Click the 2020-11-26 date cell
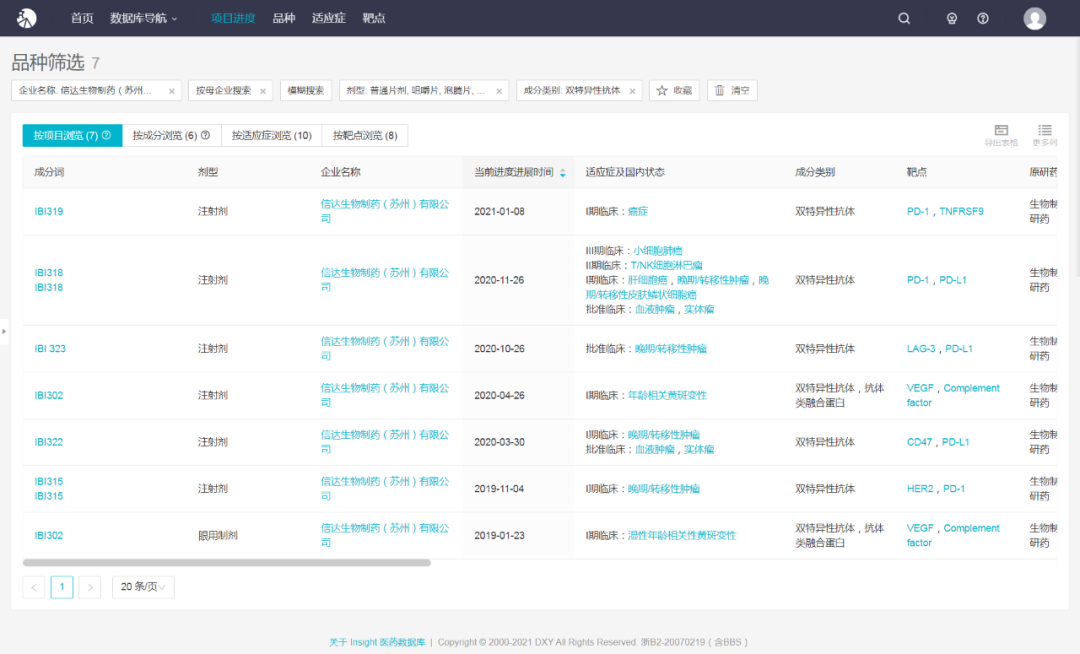The width and height of the screenshot is (1080, 654). 499,280
